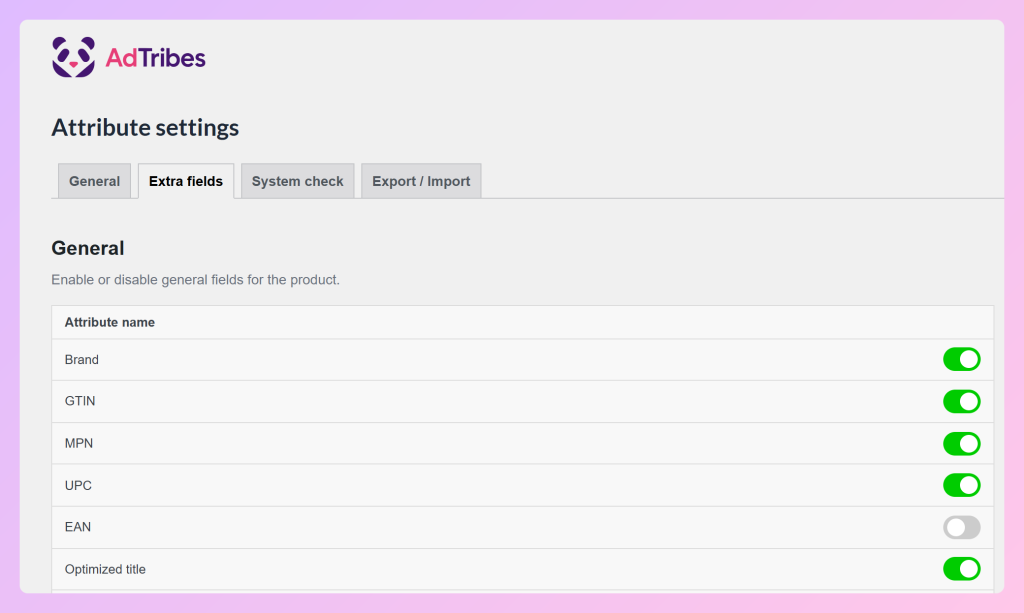Turn off the GTIN field toggle

pos(961,401)
